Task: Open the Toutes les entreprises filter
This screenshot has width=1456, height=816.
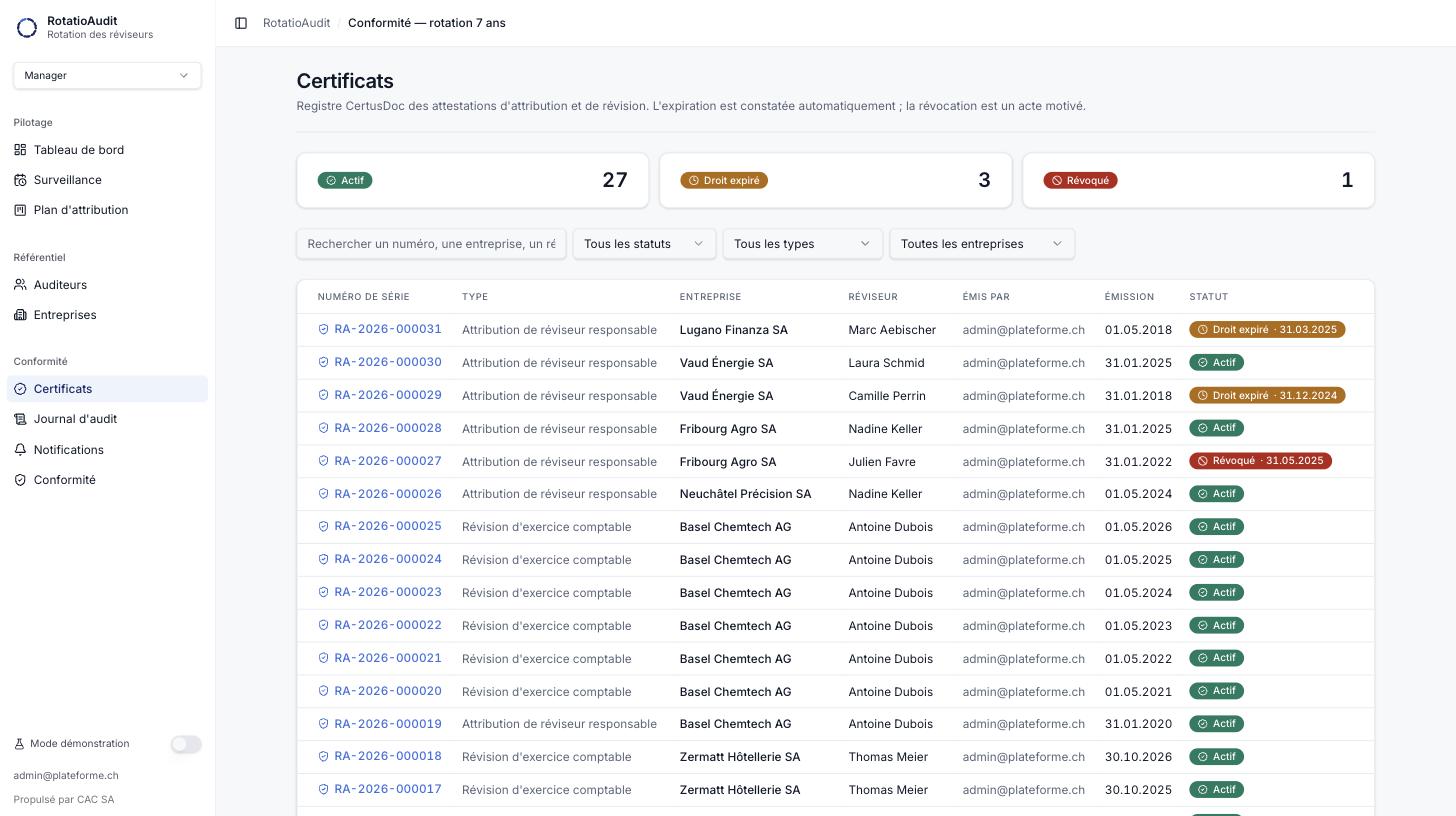Action: pos(982,244)
